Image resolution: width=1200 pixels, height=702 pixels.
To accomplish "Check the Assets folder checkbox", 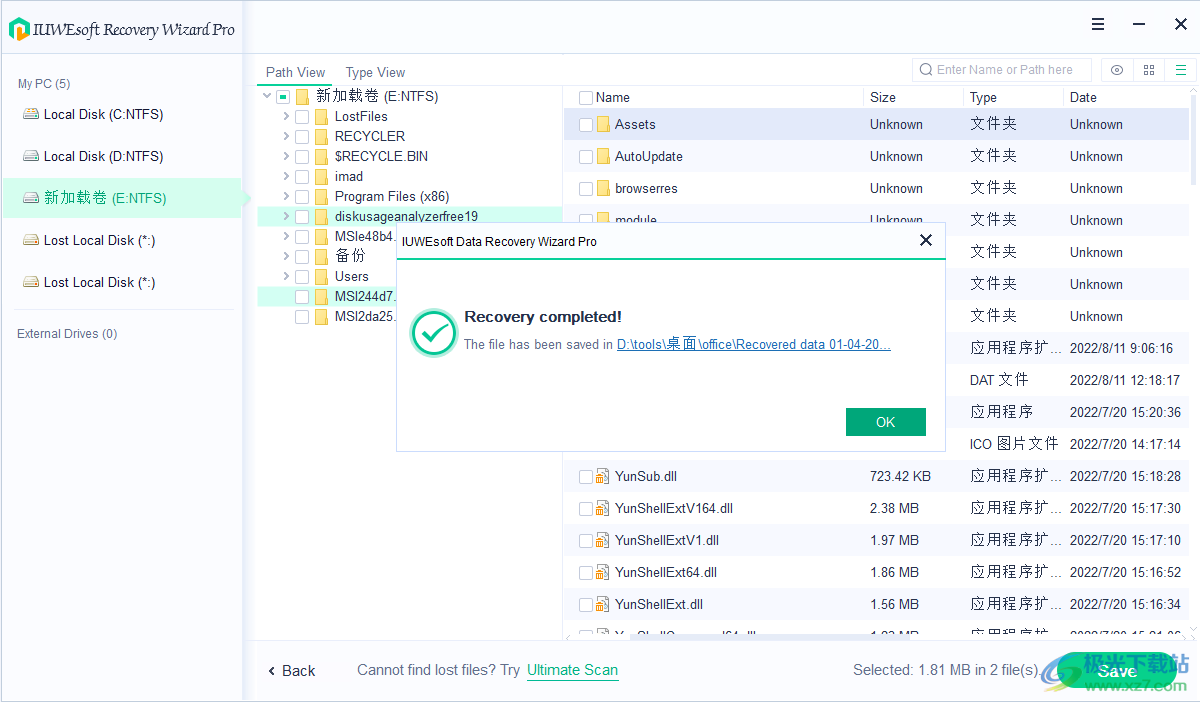I will [x=586, y=124].
